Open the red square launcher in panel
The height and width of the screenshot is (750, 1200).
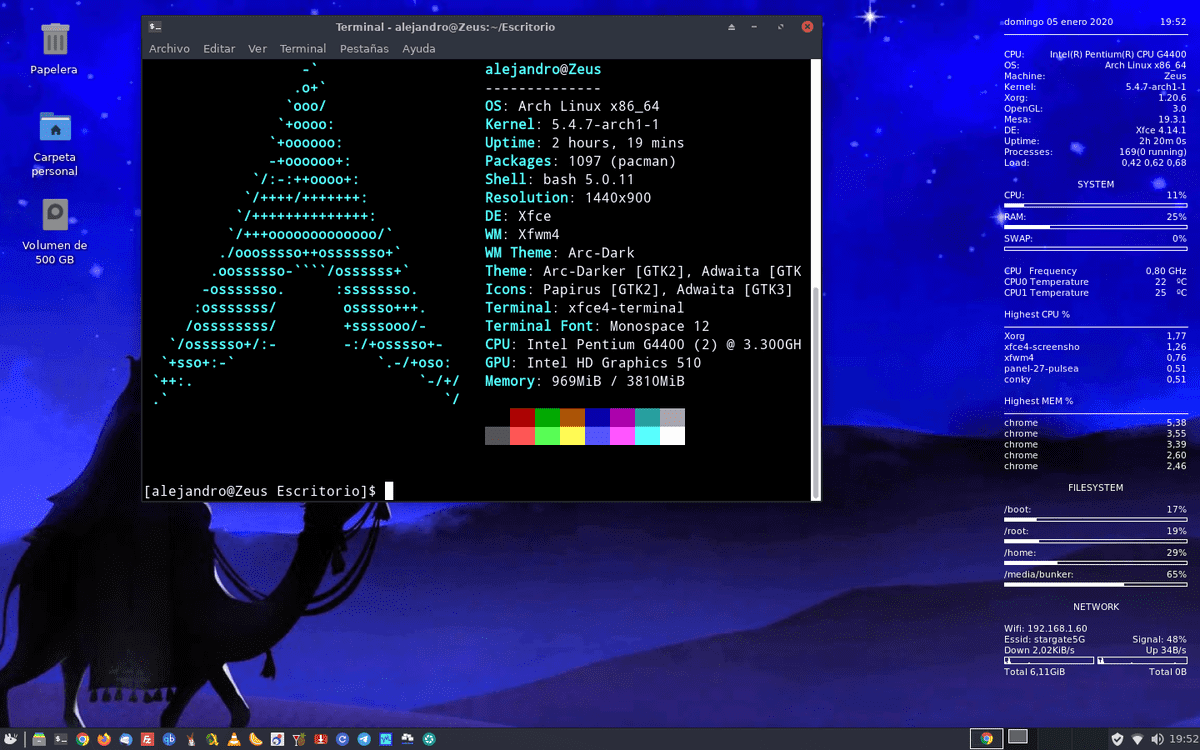[x=320, y=739]
